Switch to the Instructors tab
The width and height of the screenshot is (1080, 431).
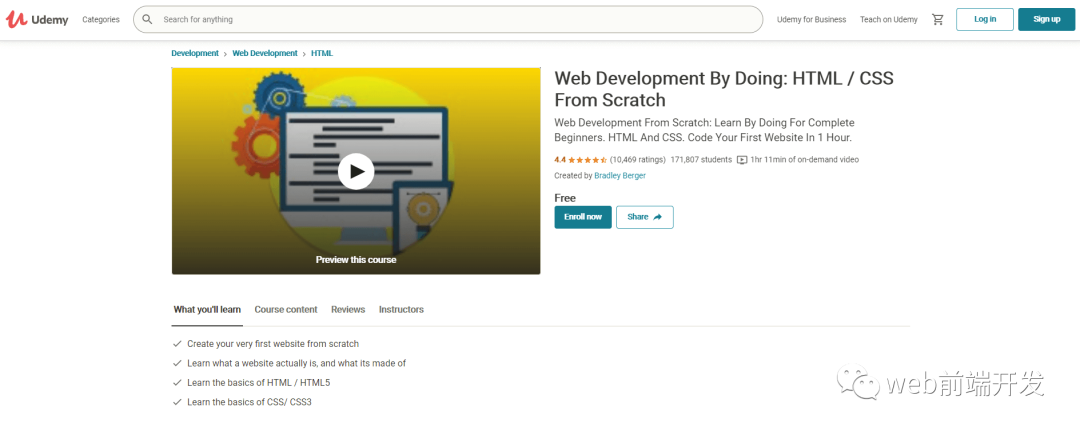(x=401, y=310)
